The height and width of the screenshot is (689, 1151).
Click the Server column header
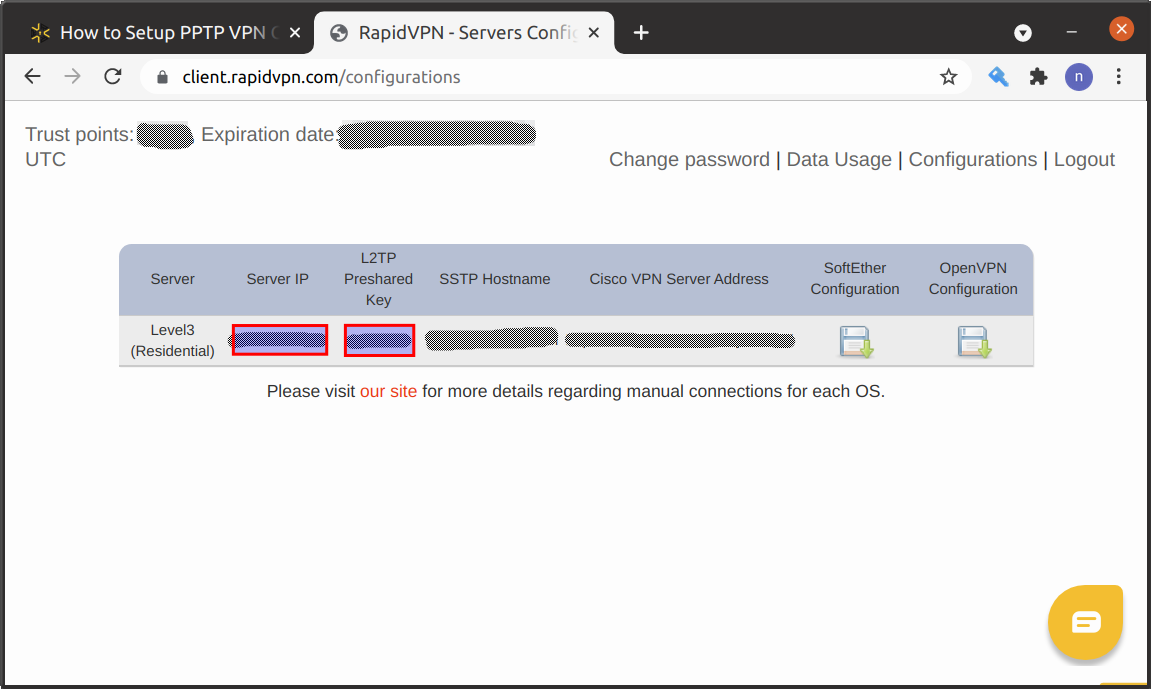[x=173, y=279]
